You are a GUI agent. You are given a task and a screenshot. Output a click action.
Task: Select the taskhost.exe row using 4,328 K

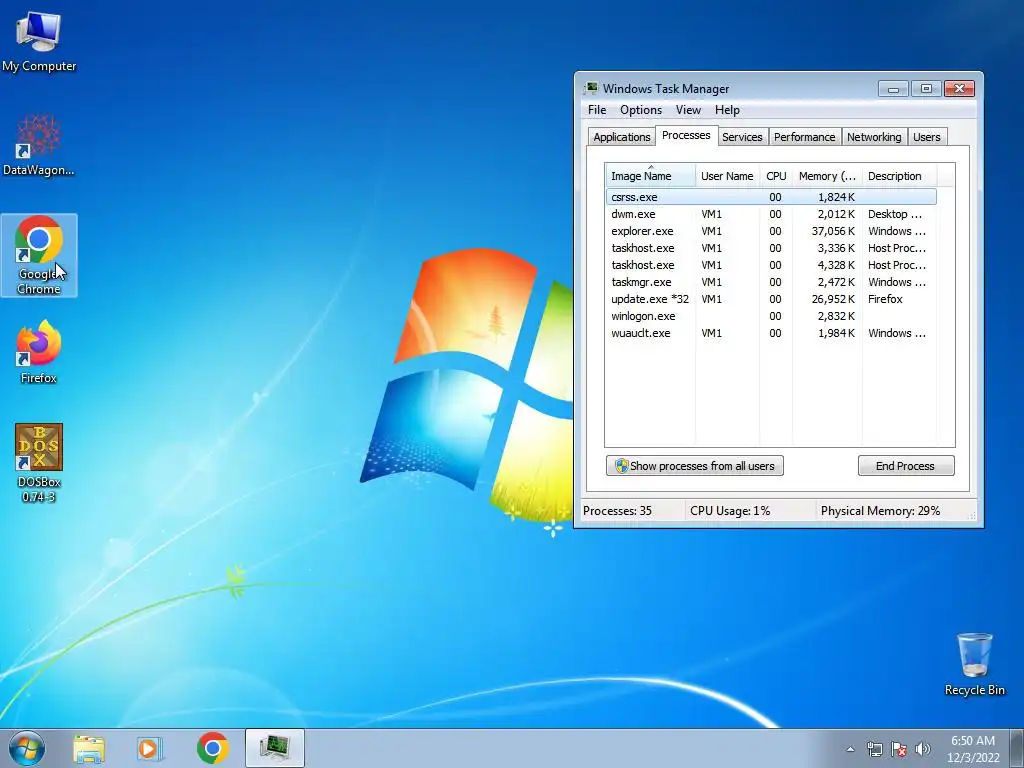coord(771,264)
